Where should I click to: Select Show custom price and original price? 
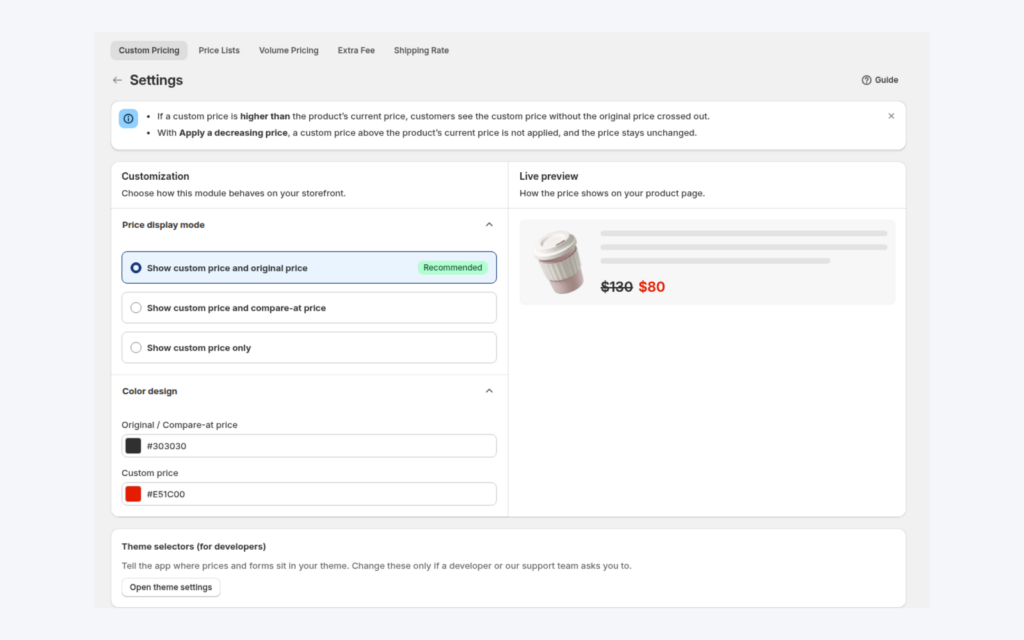tap(309, 268)
